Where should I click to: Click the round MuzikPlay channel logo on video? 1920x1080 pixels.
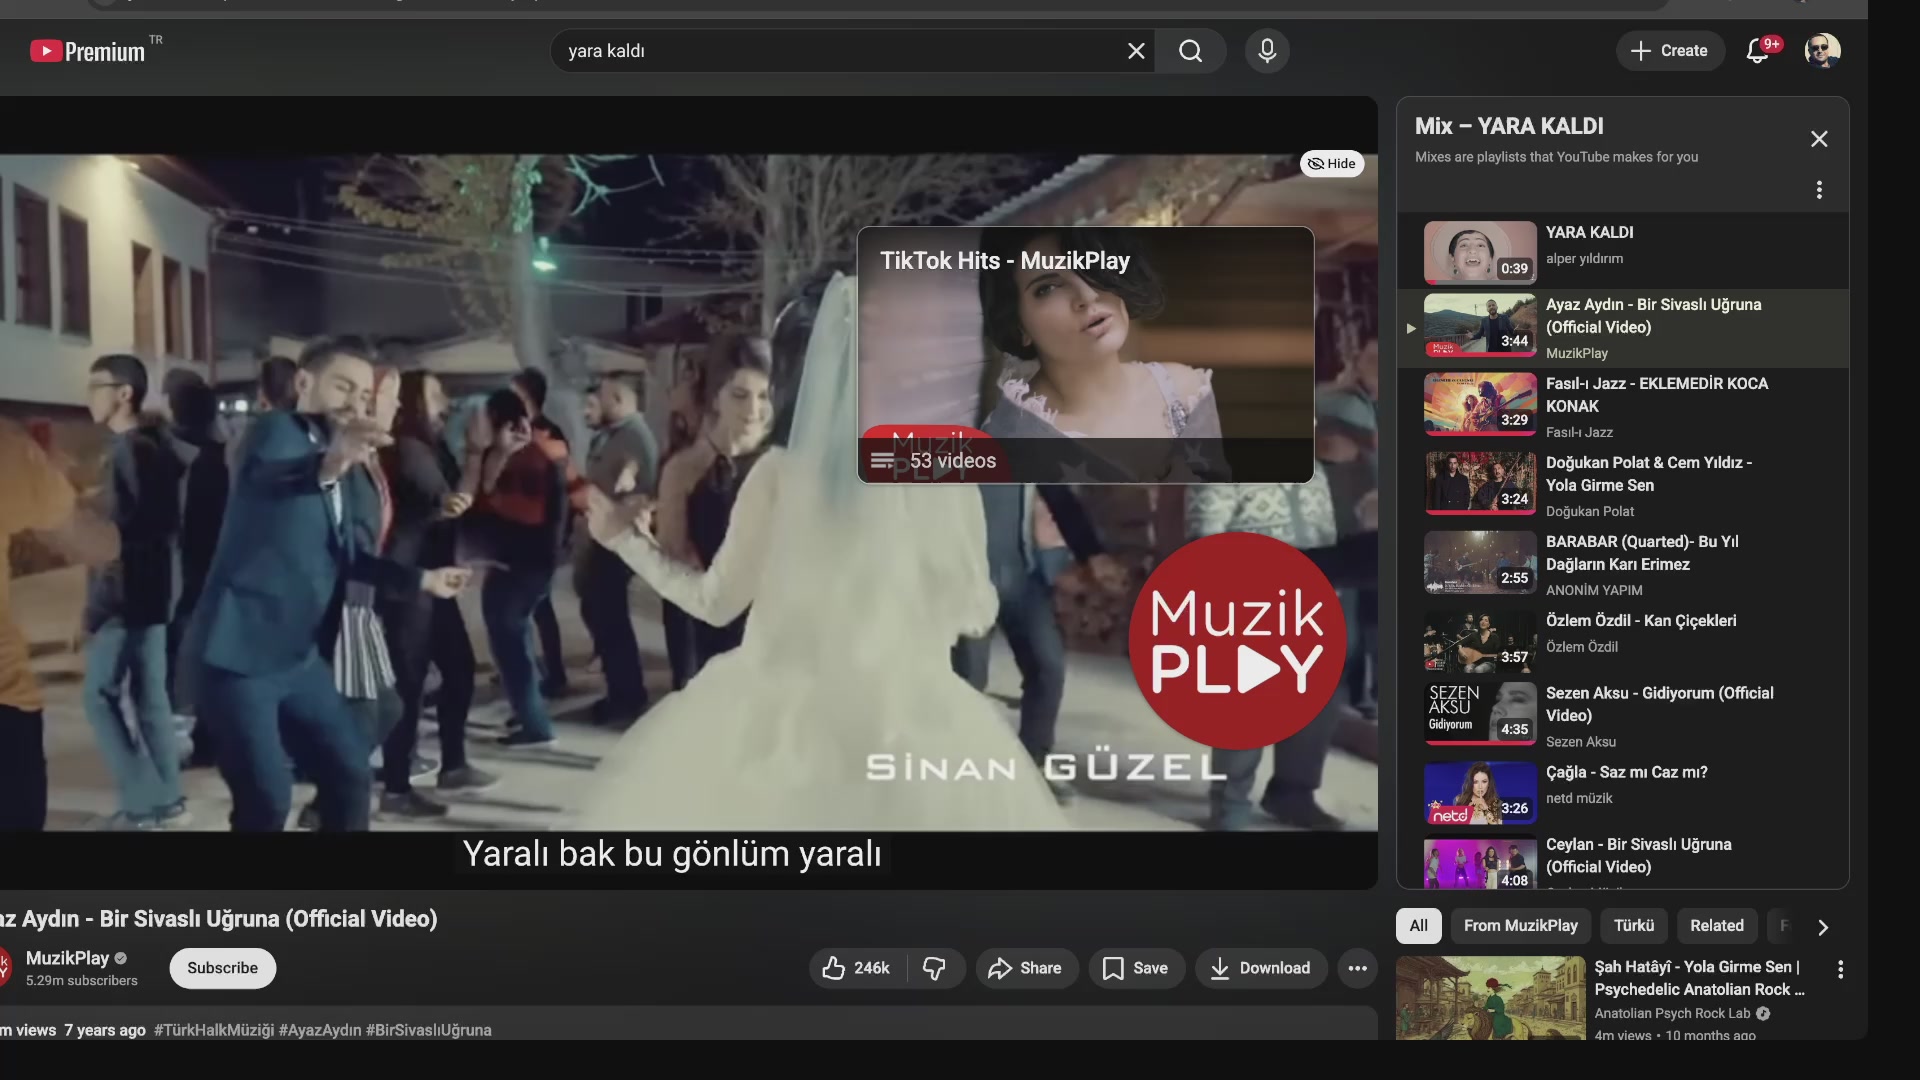point(1238,641)
